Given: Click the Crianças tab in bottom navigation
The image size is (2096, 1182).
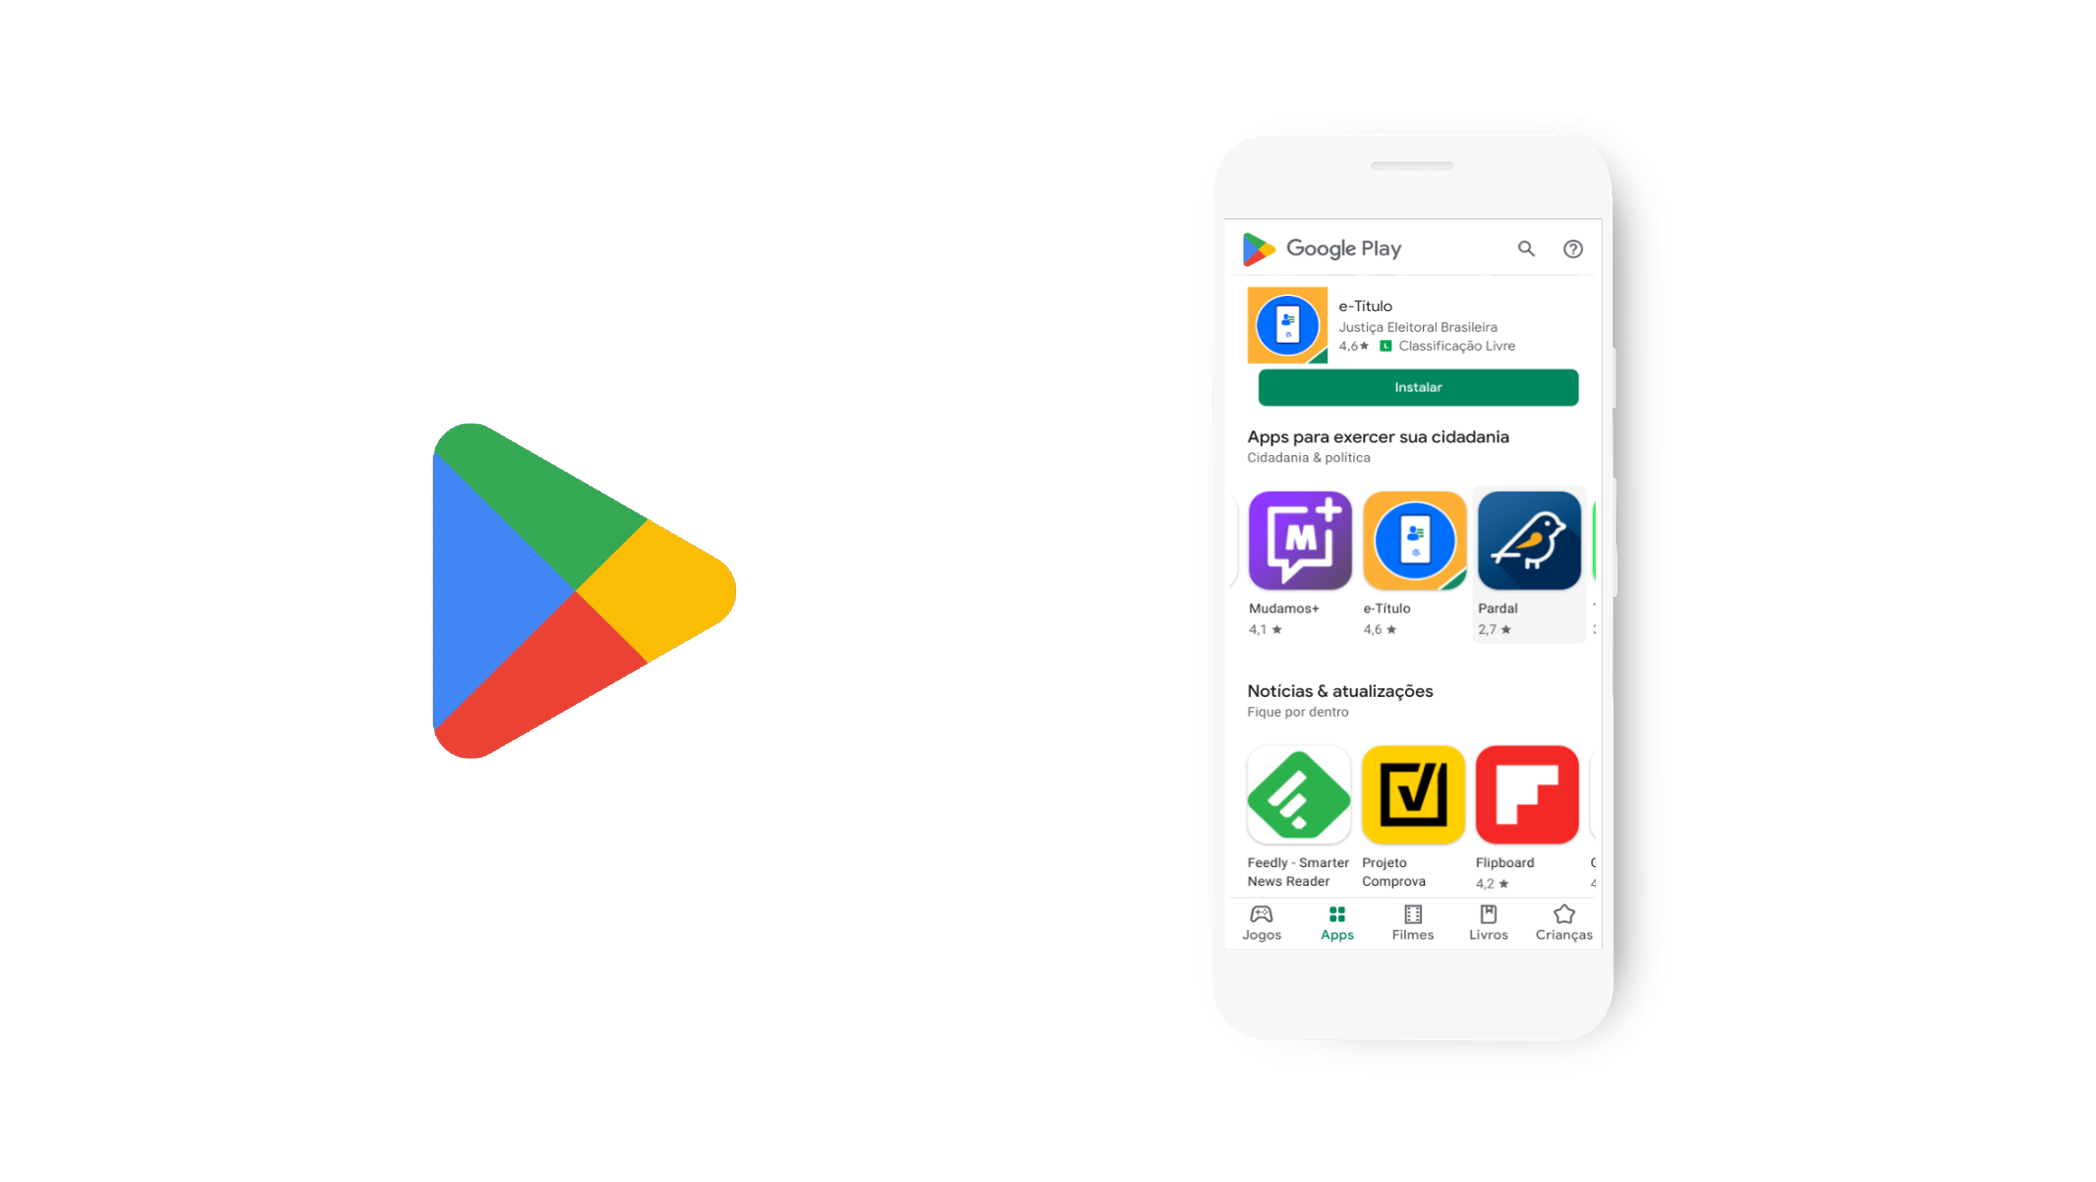Looking at the screenshot, I should (x=1563, y=921).
